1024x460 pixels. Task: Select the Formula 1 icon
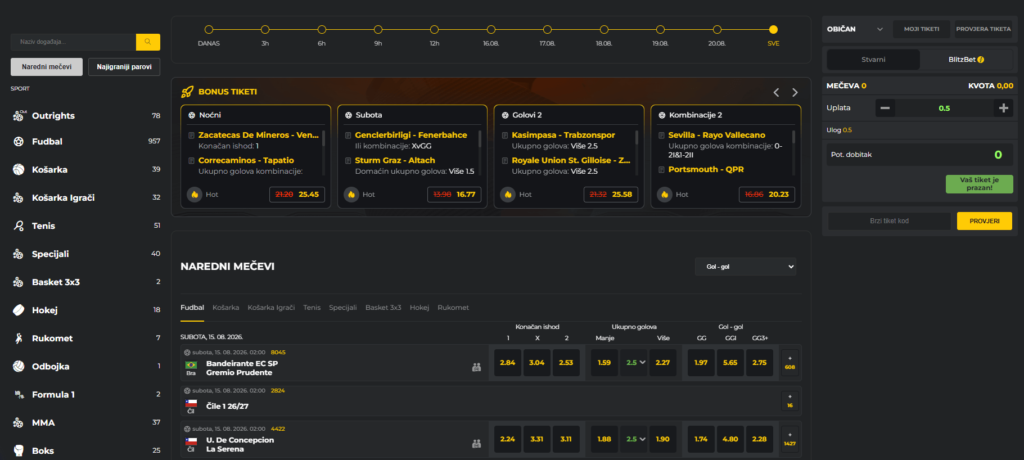(x=19, y=394)
